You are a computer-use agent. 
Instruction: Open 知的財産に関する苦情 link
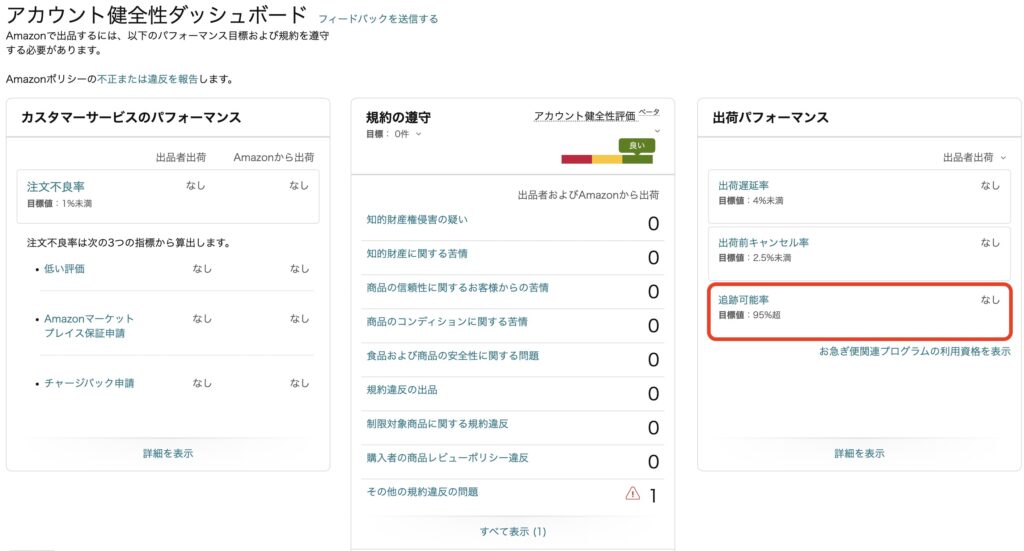click(417, 253)
